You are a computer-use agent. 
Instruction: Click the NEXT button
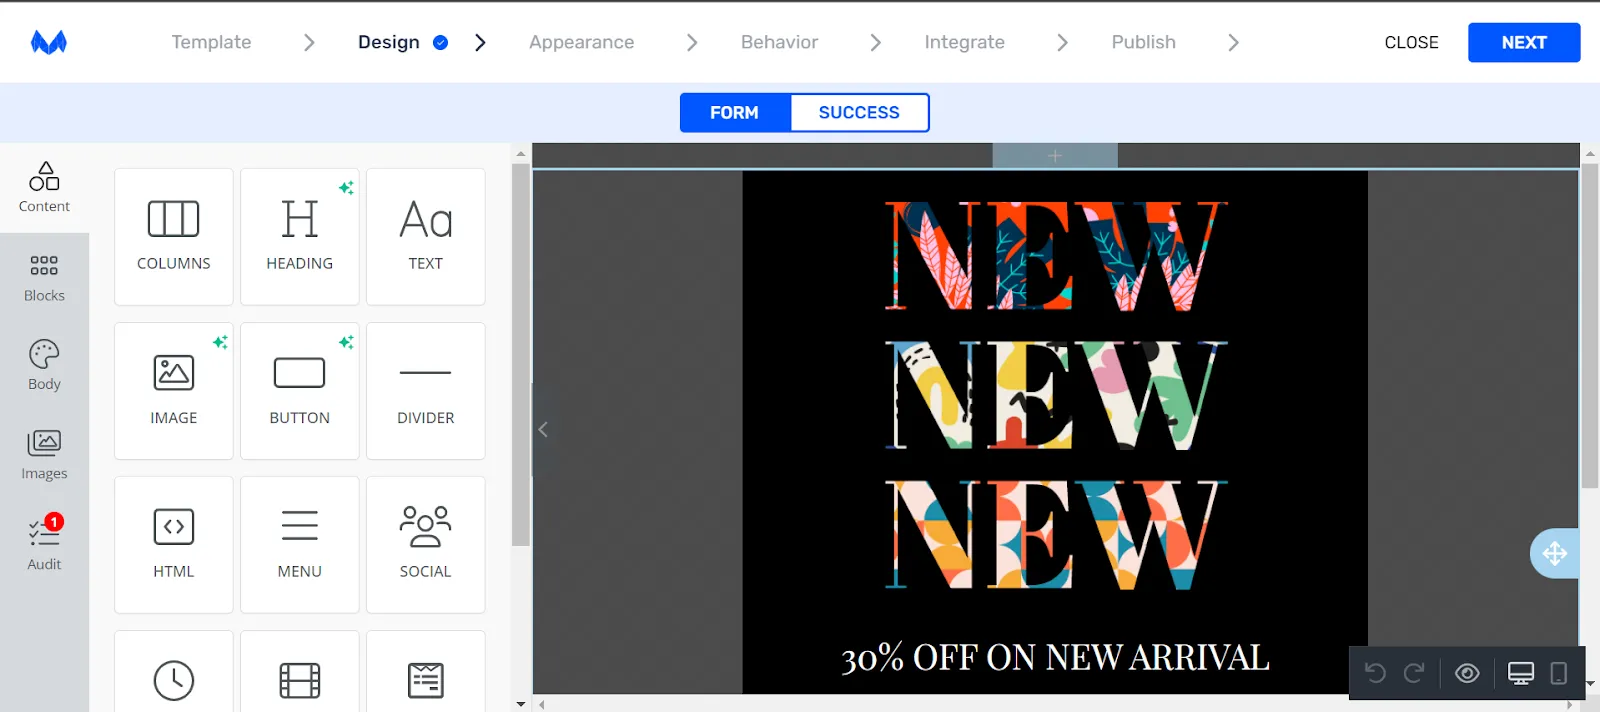coord(1524,42)
